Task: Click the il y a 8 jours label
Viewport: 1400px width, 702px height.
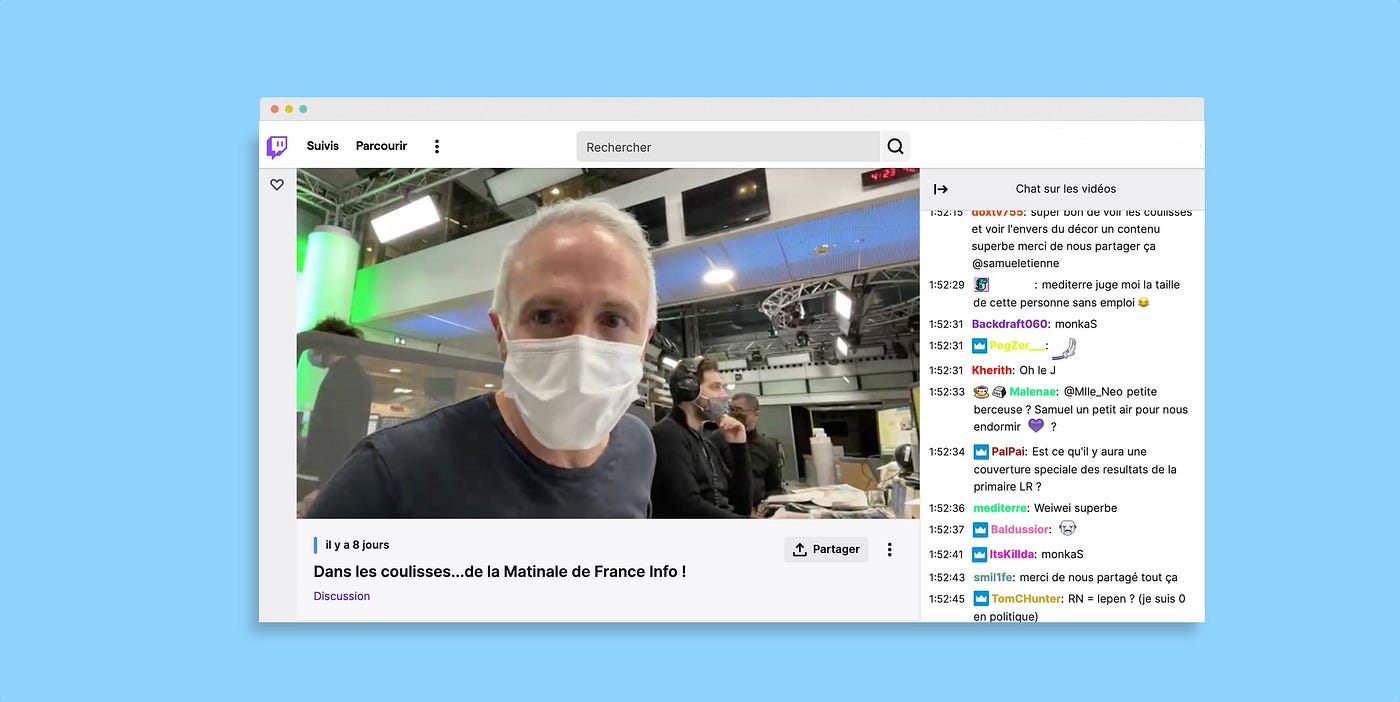Action: pos(357,545)
